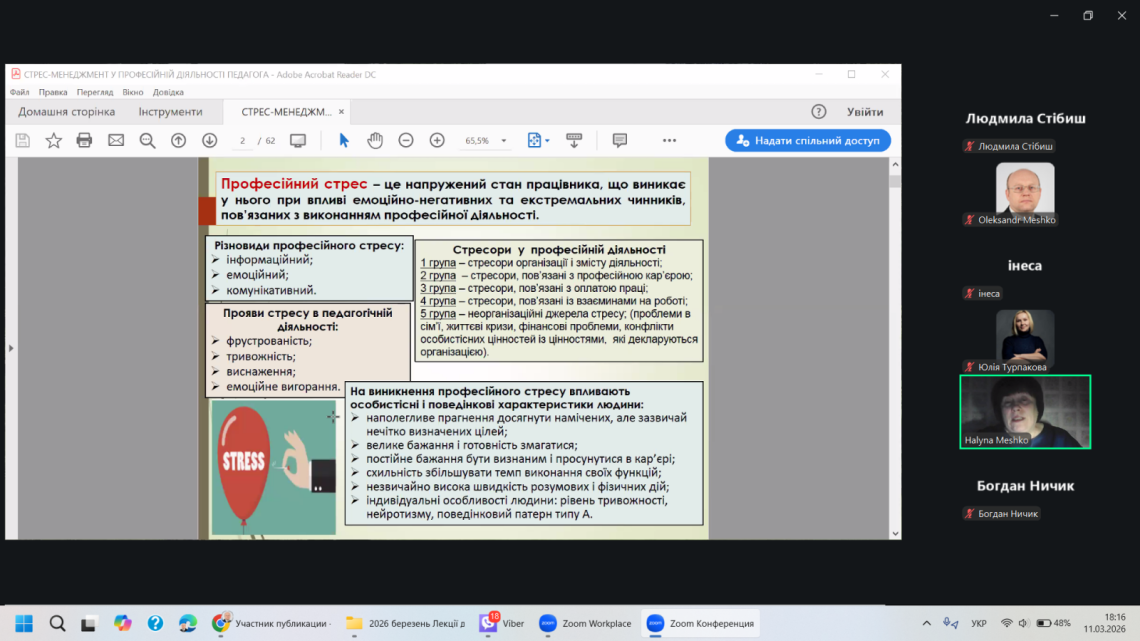
Task: Click the Надати спільний доступ button
Action: tap(808, 141)
